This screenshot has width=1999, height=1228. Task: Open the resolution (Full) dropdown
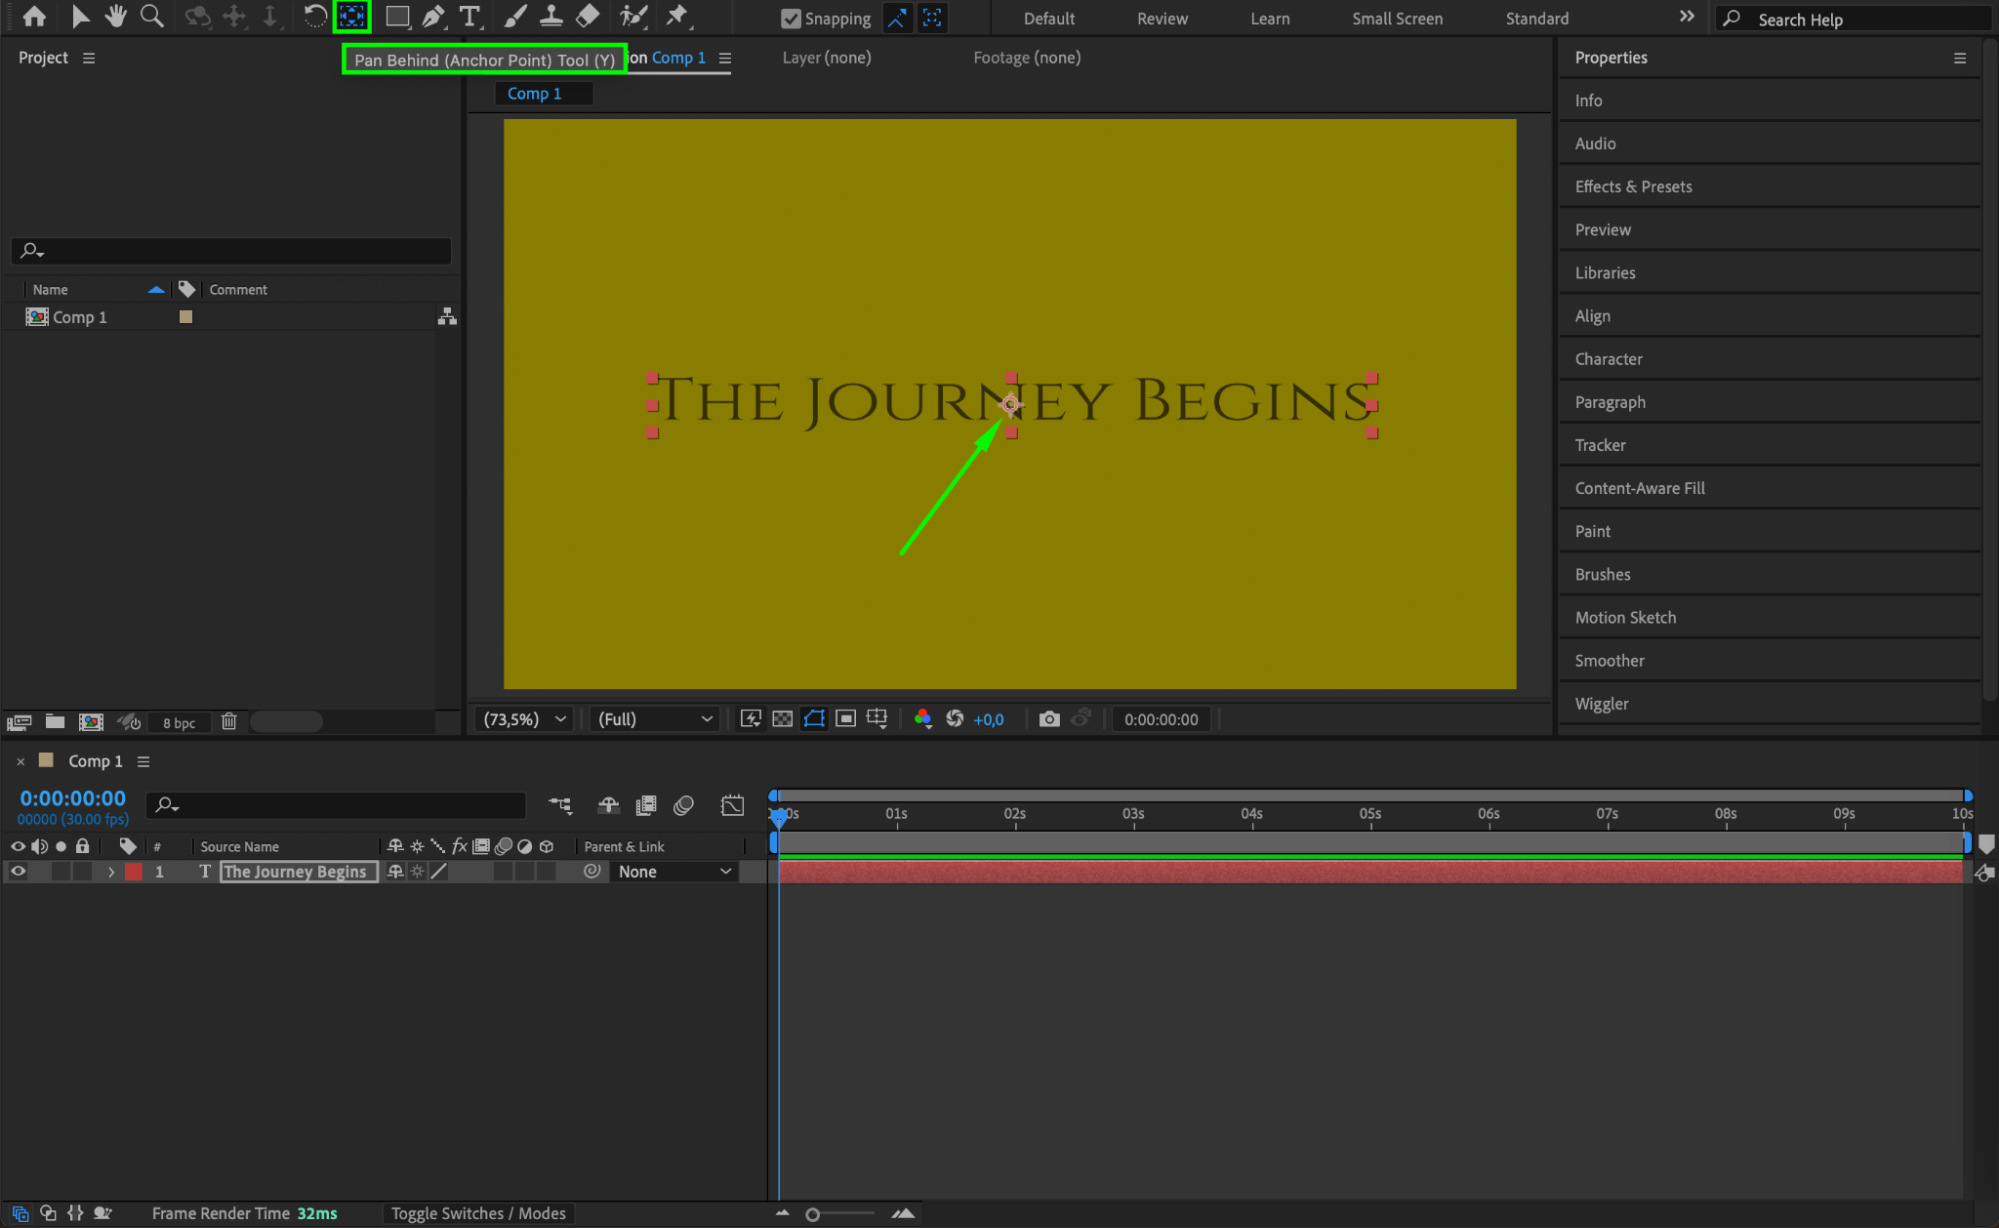coord(655,719)
